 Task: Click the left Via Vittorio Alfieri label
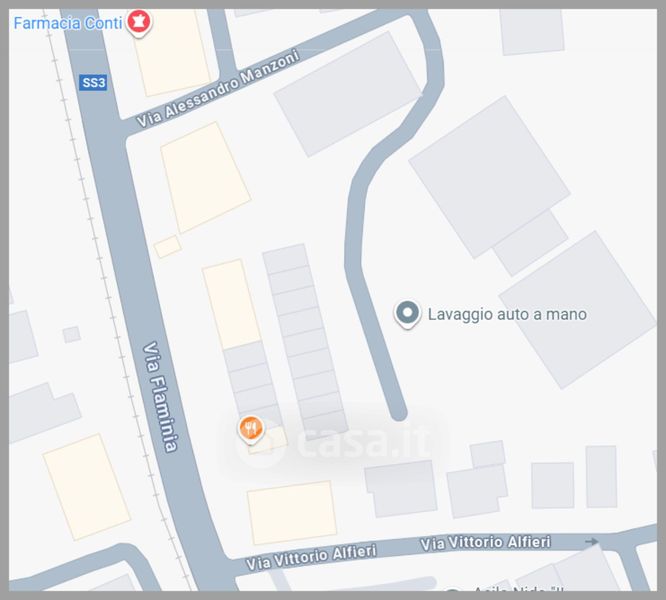pyautogui.click(x=311, y=557)
